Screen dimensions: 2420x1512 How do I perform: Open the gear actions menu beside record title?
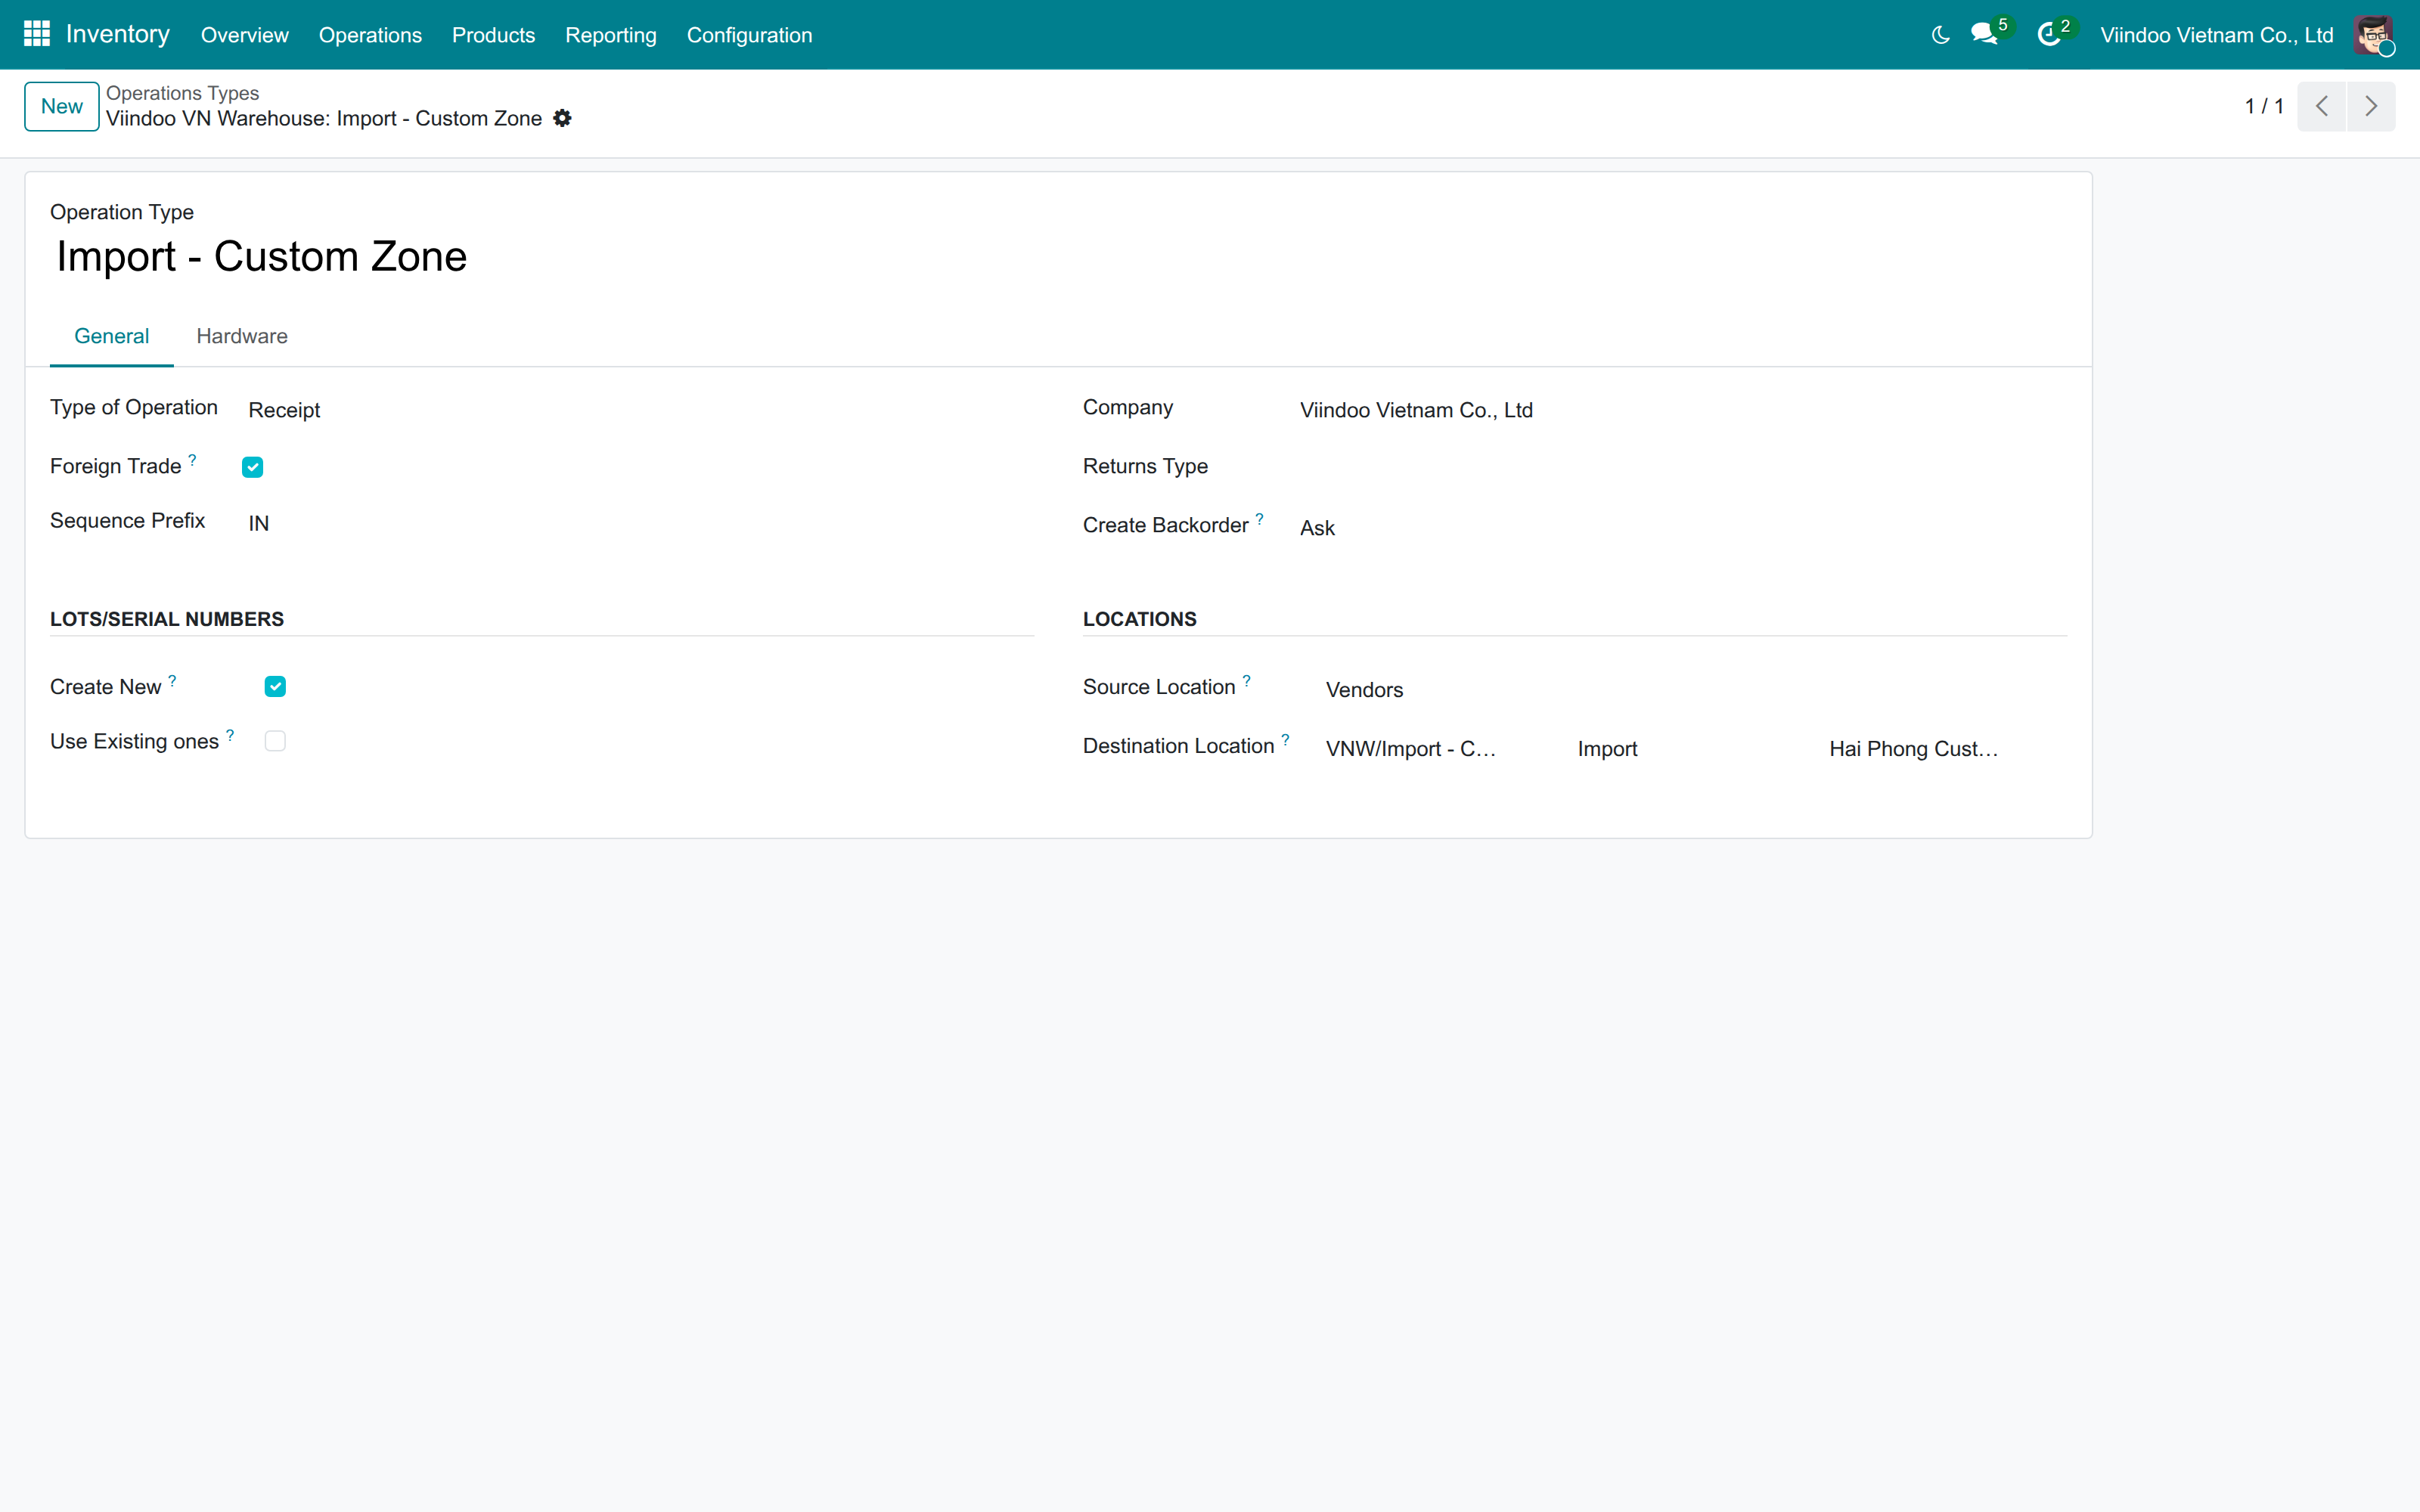pyautogui.click(x=563, y=118)
